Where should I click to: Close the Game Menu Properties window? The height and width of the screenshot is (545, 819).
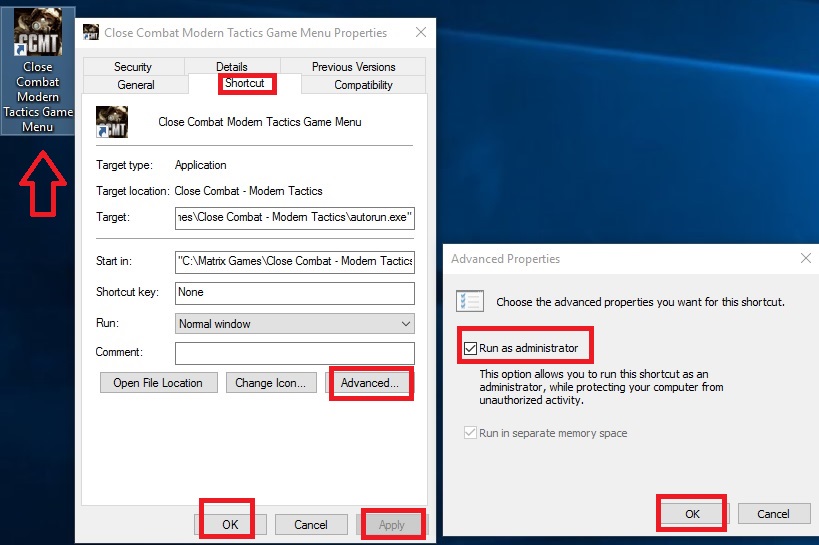421,32
